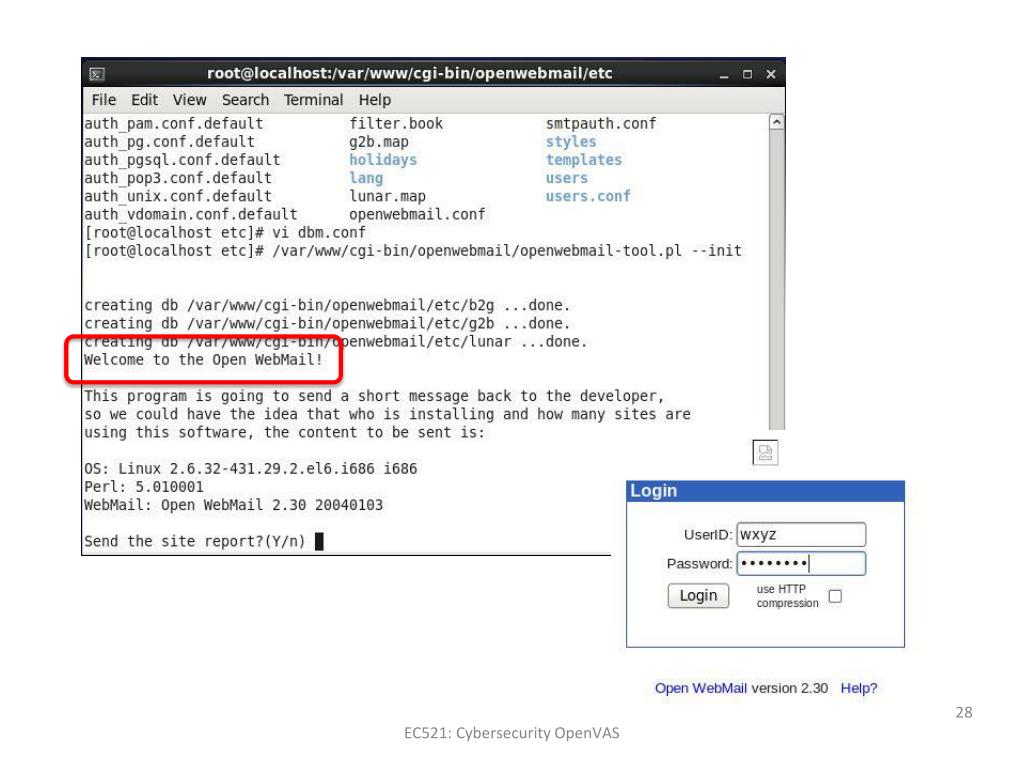Click the scrollbar up arrow
The image size is (1024, 768).
click(776, 122)
